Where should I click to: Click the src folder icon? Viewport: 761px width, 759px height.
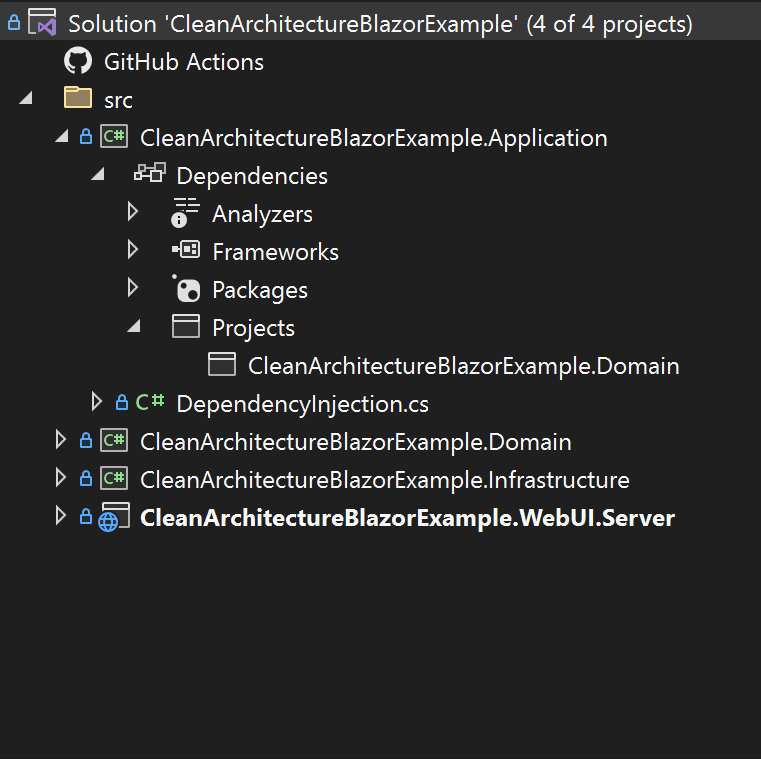point(78,97)
